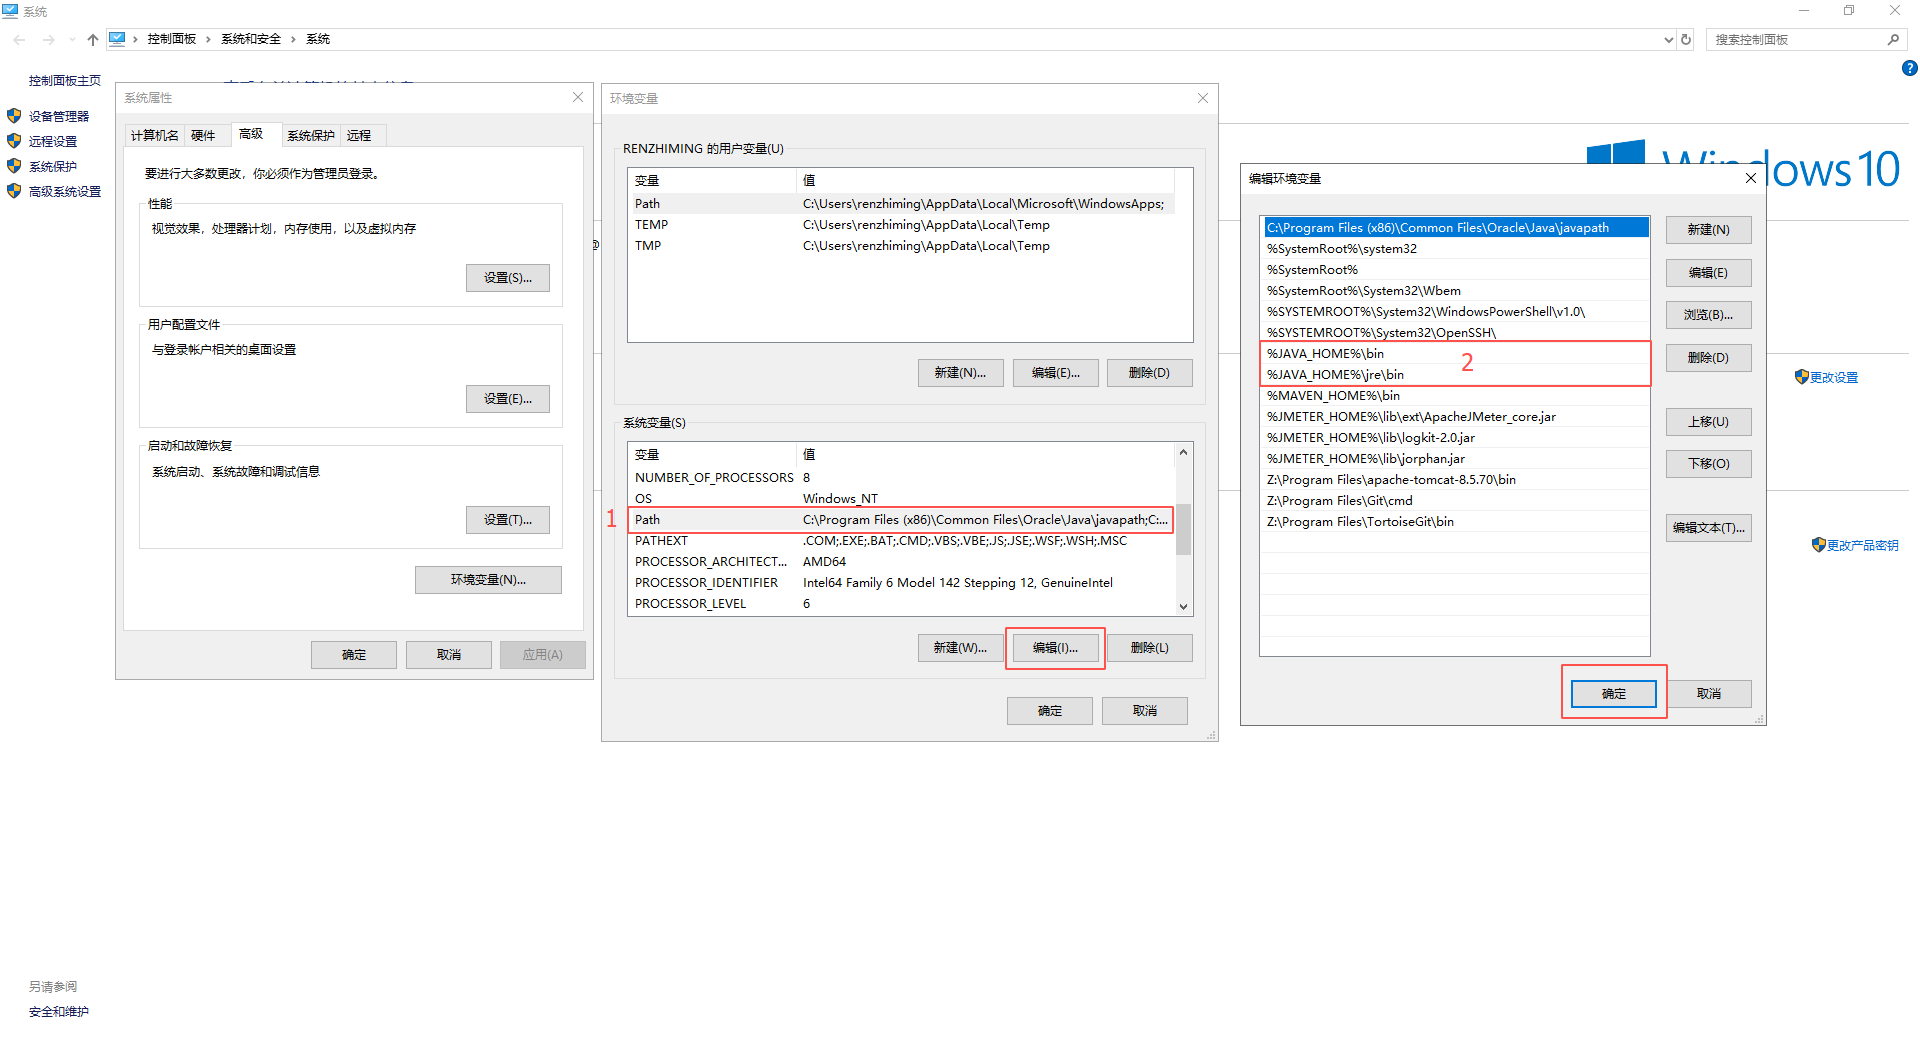Click 取消 in the 环境变量 dialog
1920x1040 pixels.
pos(1145,711)
